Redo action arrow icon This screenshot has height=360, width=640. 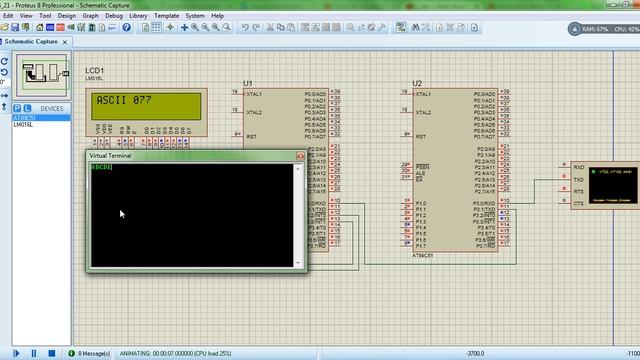point(256,27)
